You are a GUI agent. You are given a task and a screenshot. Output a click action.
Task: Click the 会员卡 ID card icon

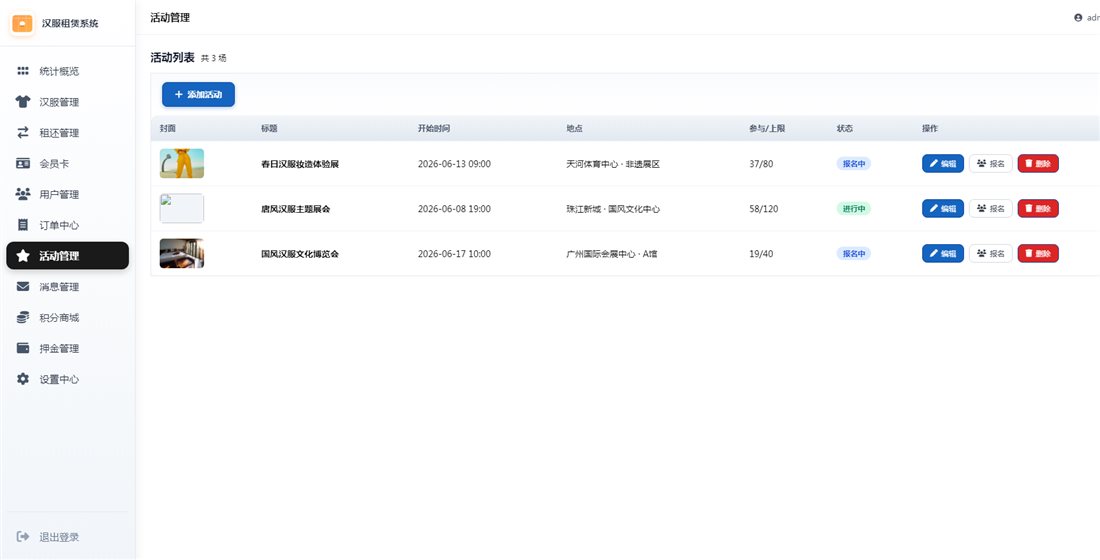pos(23,164)
